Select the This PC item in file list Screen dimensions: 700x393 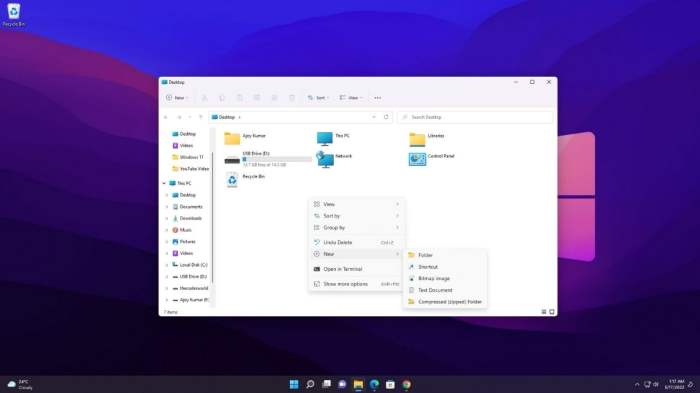click(333, 138)
